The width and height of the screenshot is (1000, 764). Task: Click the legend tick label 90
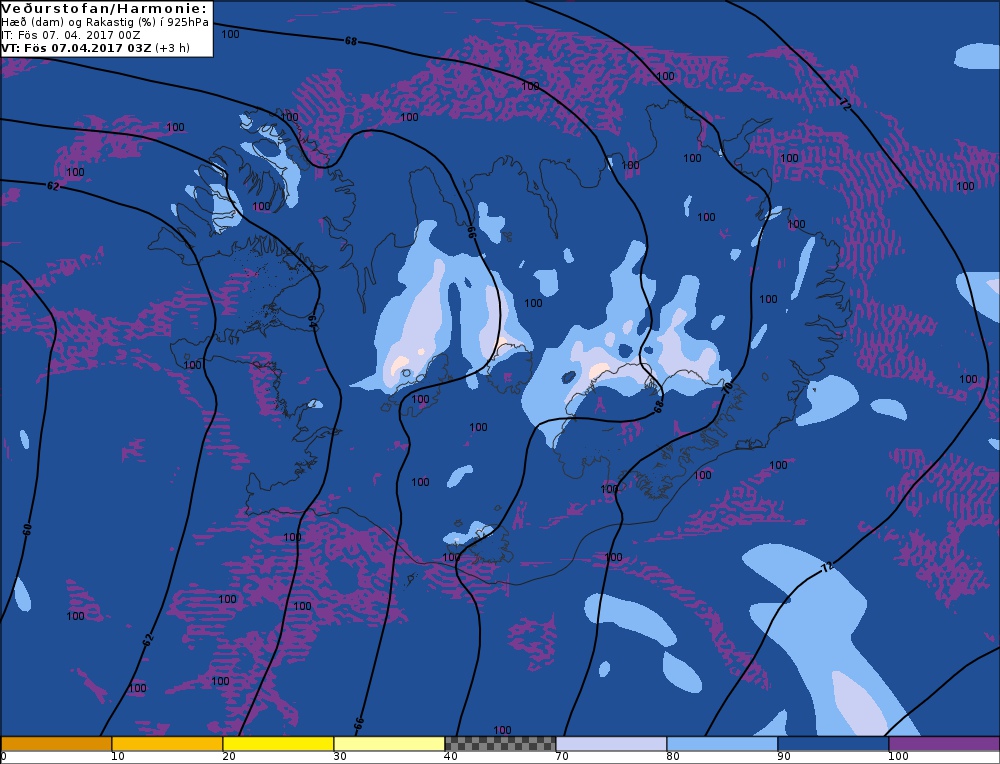(x=783, y=757)
